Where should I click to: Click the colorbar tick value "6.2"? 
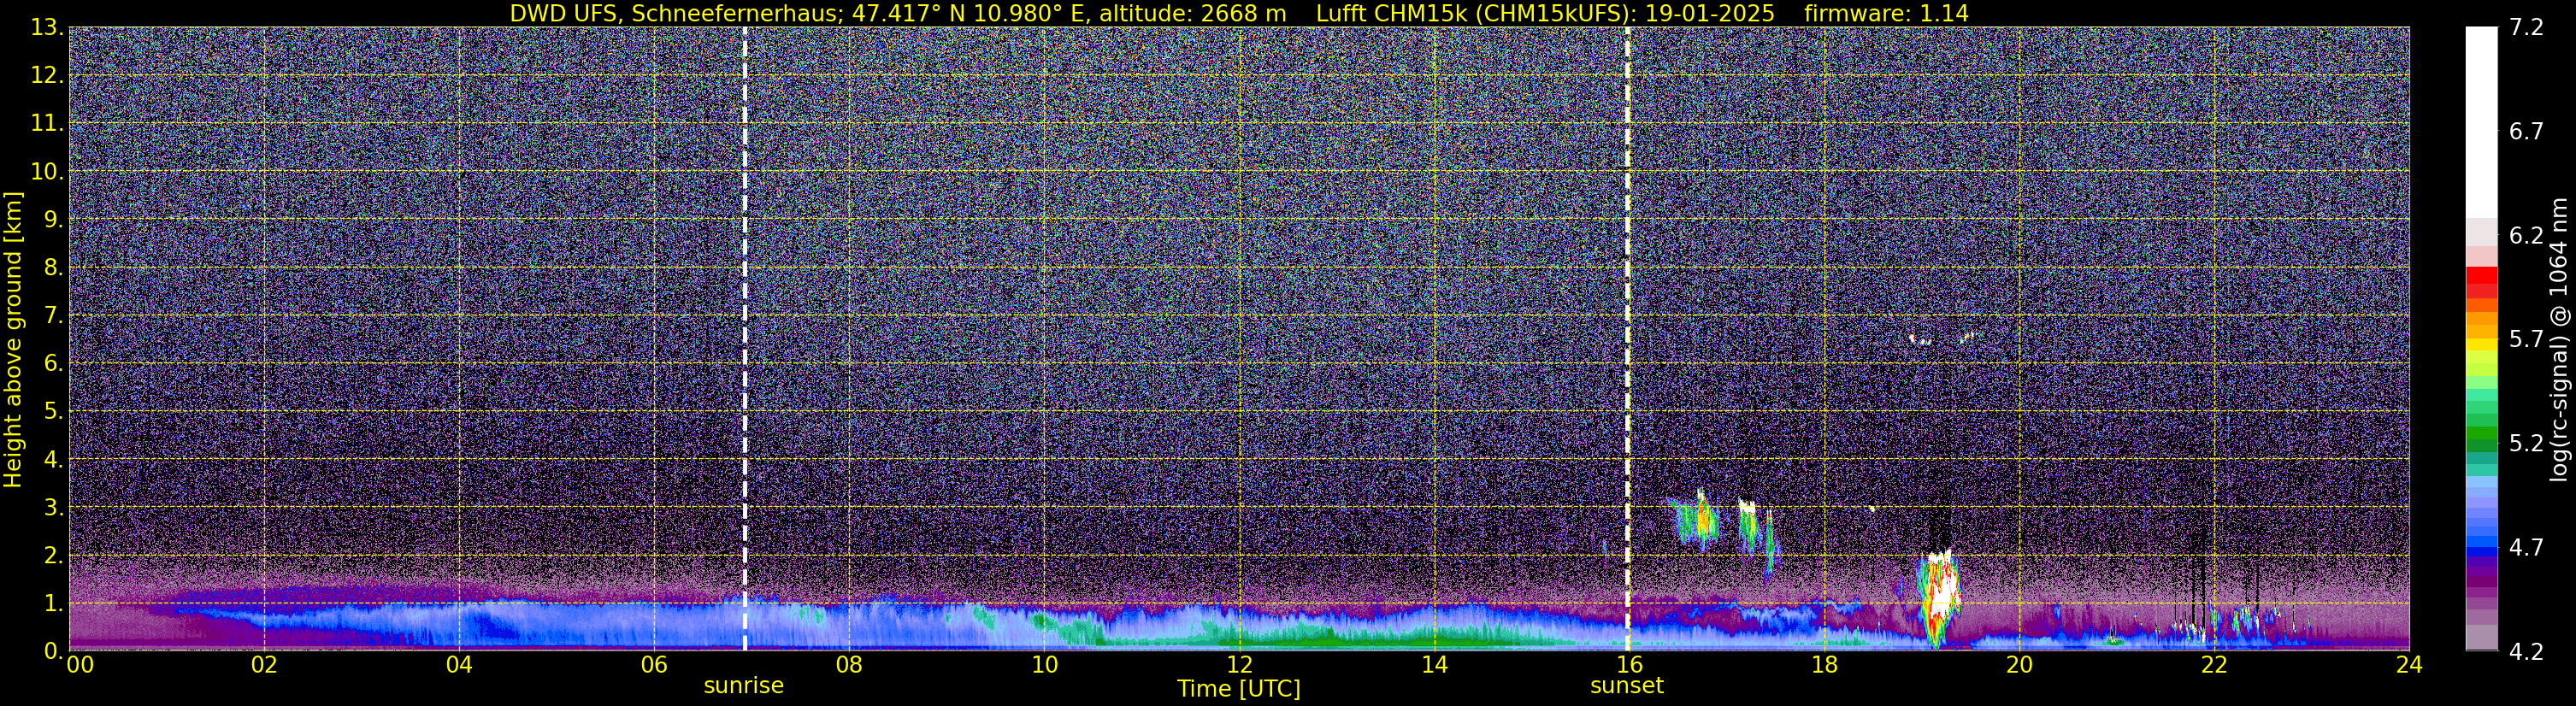click(2526, 236)
